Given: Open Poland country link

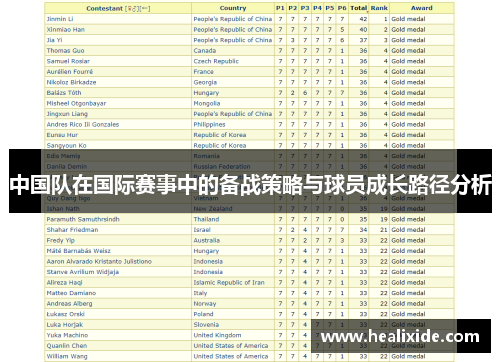Looking at the screenshot, I should (x=203, y=314).
